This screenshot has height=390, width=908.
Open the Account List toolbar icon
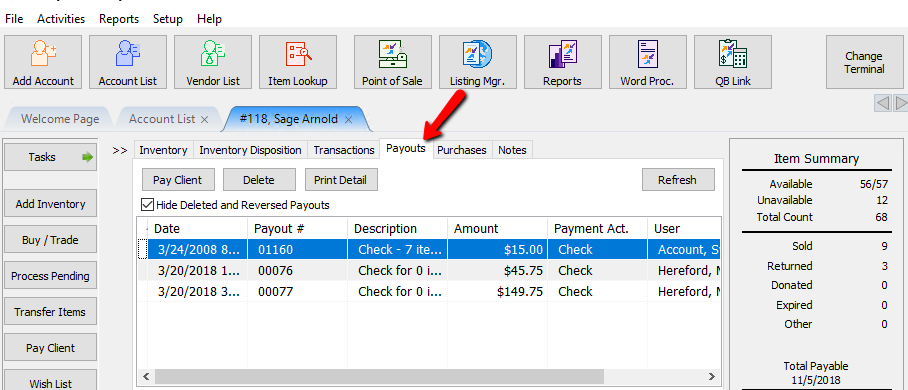pyautogui.click(x=127, y=62)
